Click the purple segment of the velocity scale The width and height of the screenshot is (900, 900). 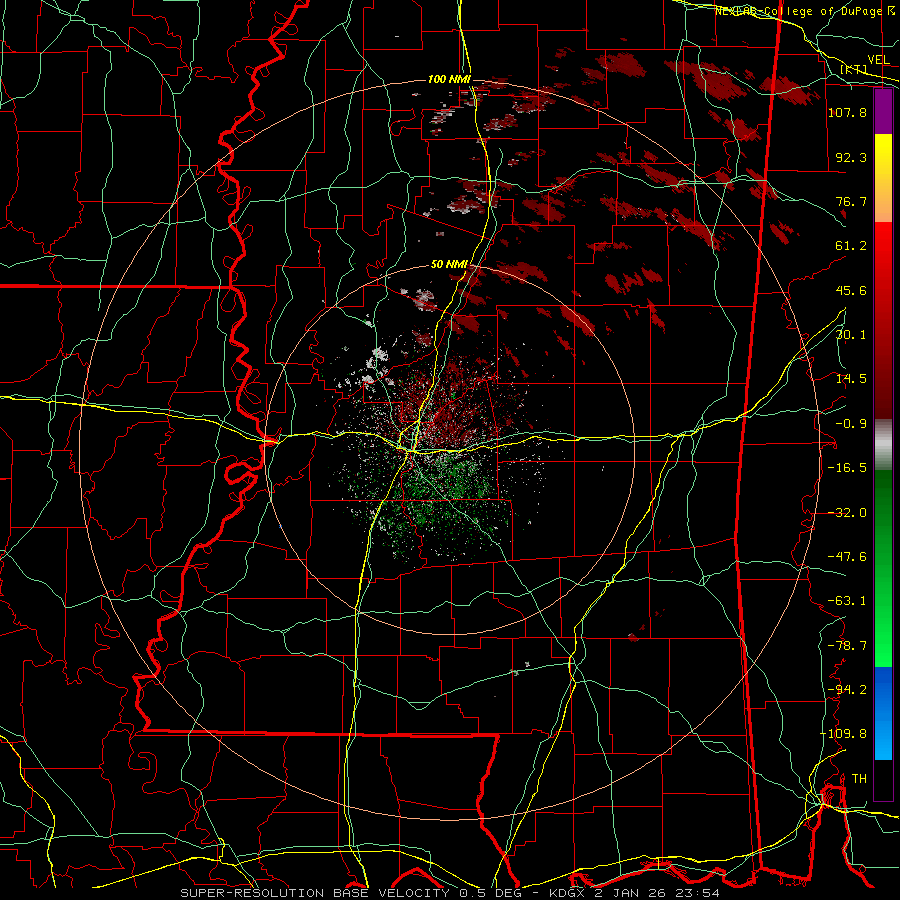click(883, 111)
